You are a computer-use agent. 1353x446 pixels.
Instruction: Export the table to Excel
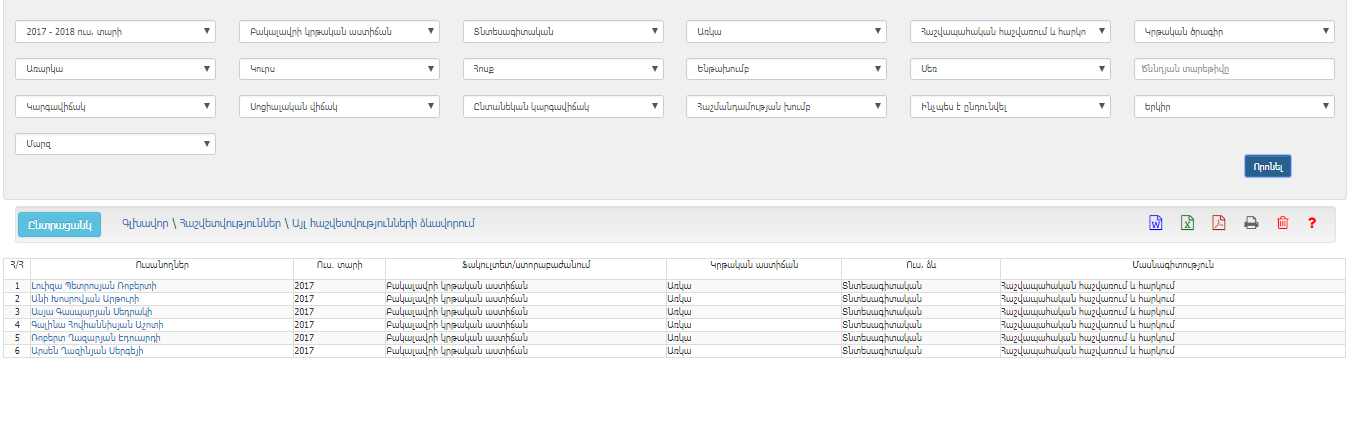click(1187, 223)
